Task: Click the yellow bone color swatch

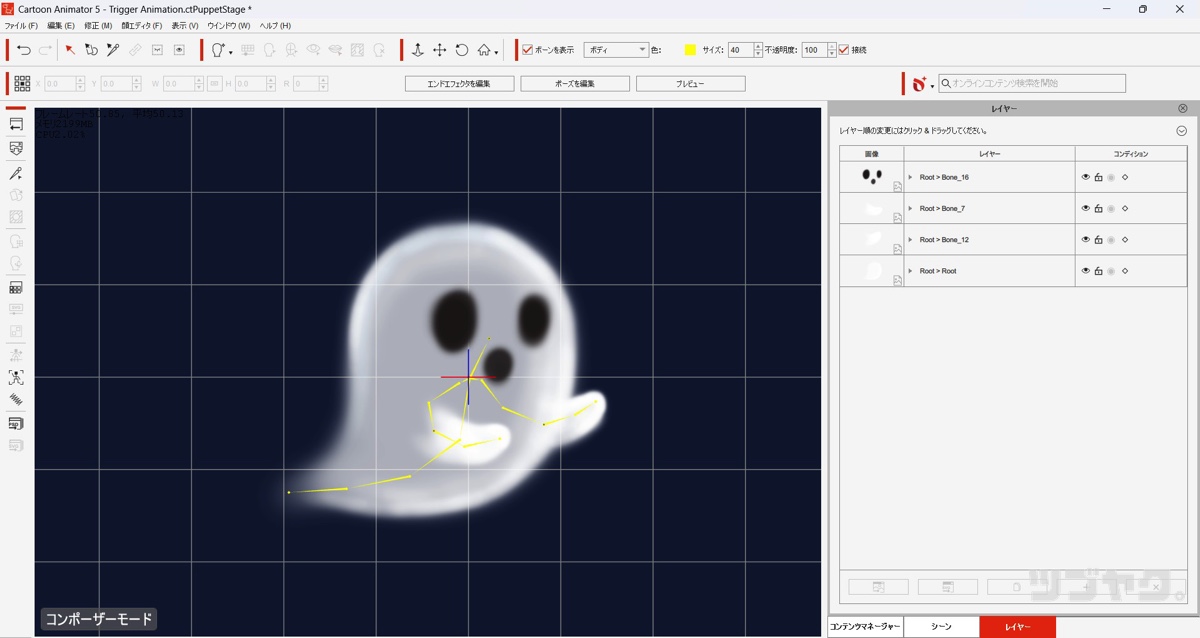Action: coord(690,50)
